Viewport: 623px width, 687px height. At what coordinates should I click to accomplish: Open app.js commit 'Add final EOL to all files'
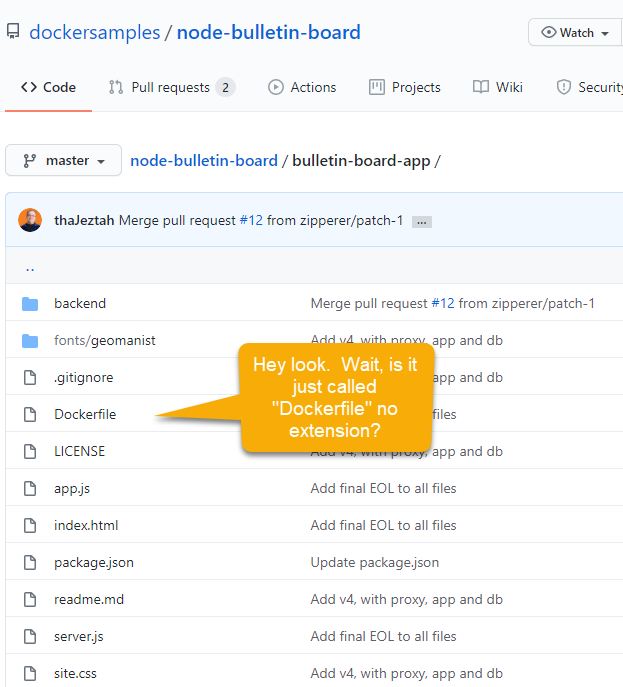point(383,488)
